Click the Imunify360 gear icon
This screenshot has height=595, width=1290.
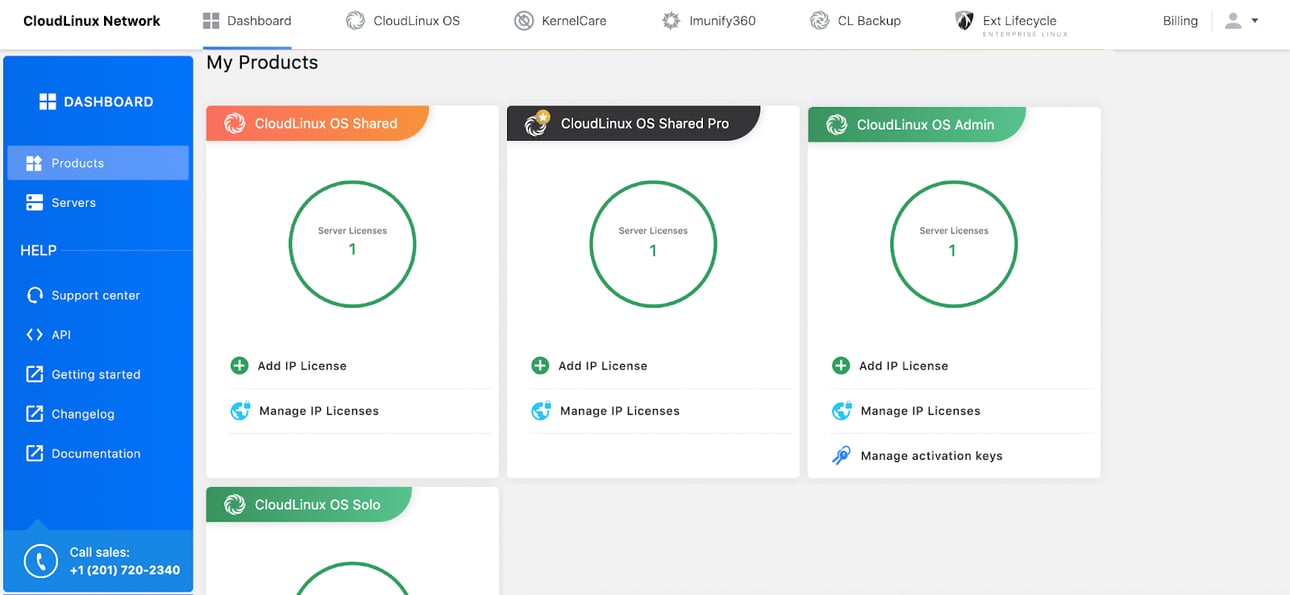[x=670, y=19]
